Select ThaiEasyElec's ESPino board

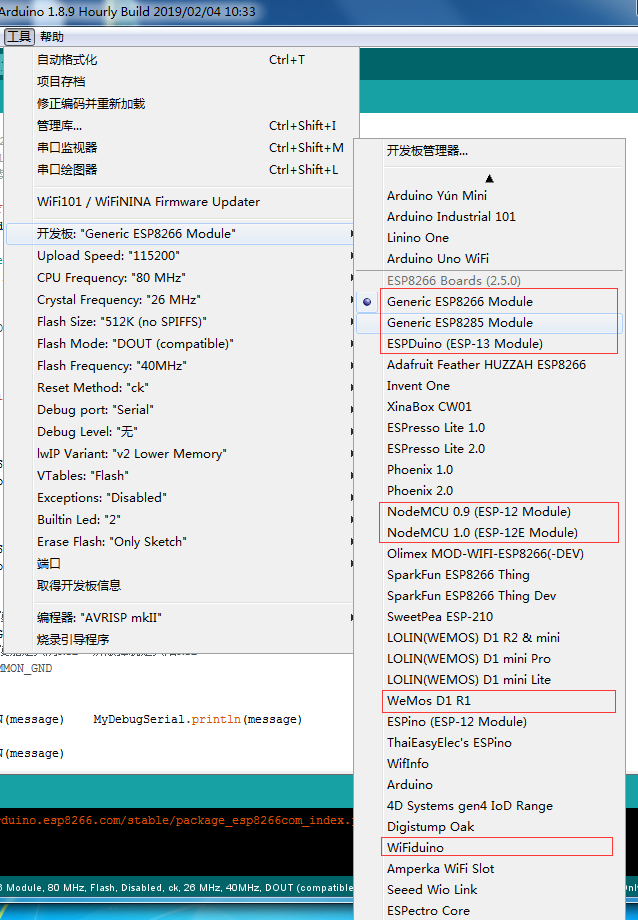(490, 743)
